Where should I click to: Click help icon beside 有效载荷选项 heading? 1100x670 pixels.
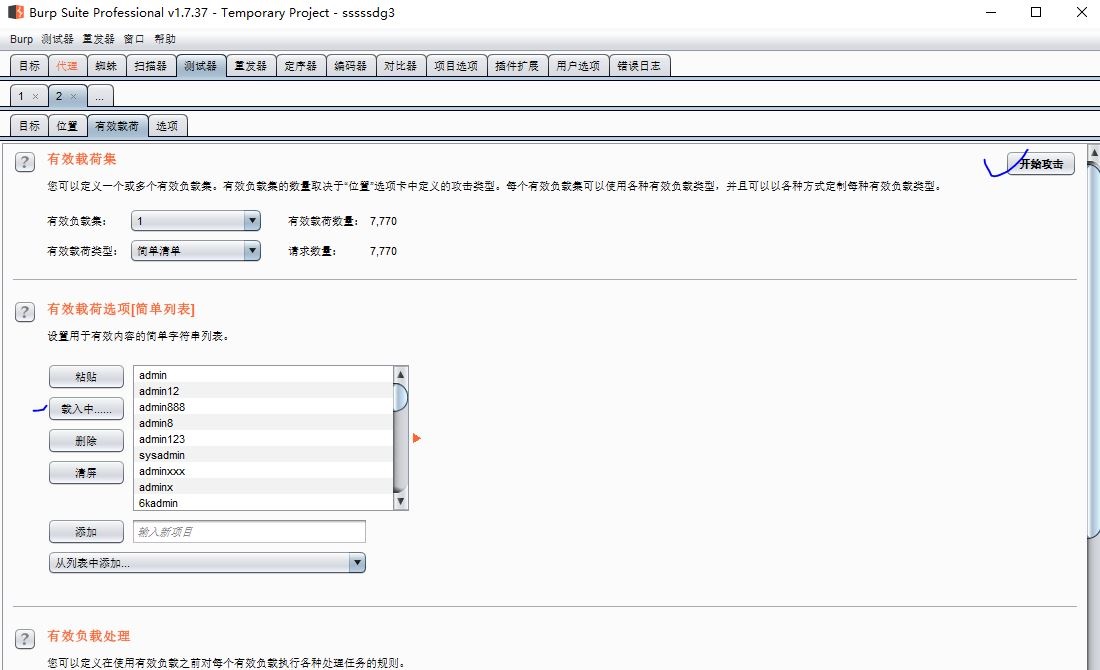click(x=25, y=312)
